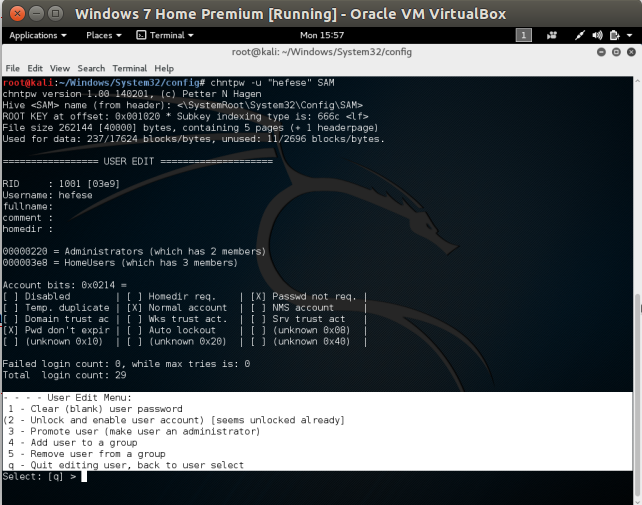Click the 'Account bits: 0x0214' text
Image resolution: width=642 pixels, height=505 pixels.
click(65, 285)
